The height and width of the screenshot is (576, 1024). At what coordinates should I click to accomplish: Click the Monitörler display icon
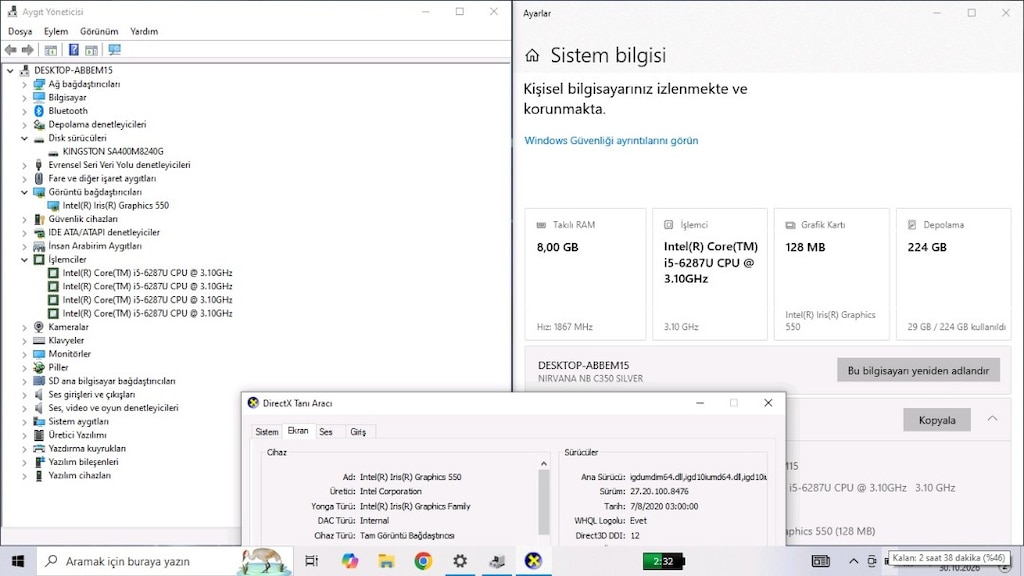tap(39, 354)
